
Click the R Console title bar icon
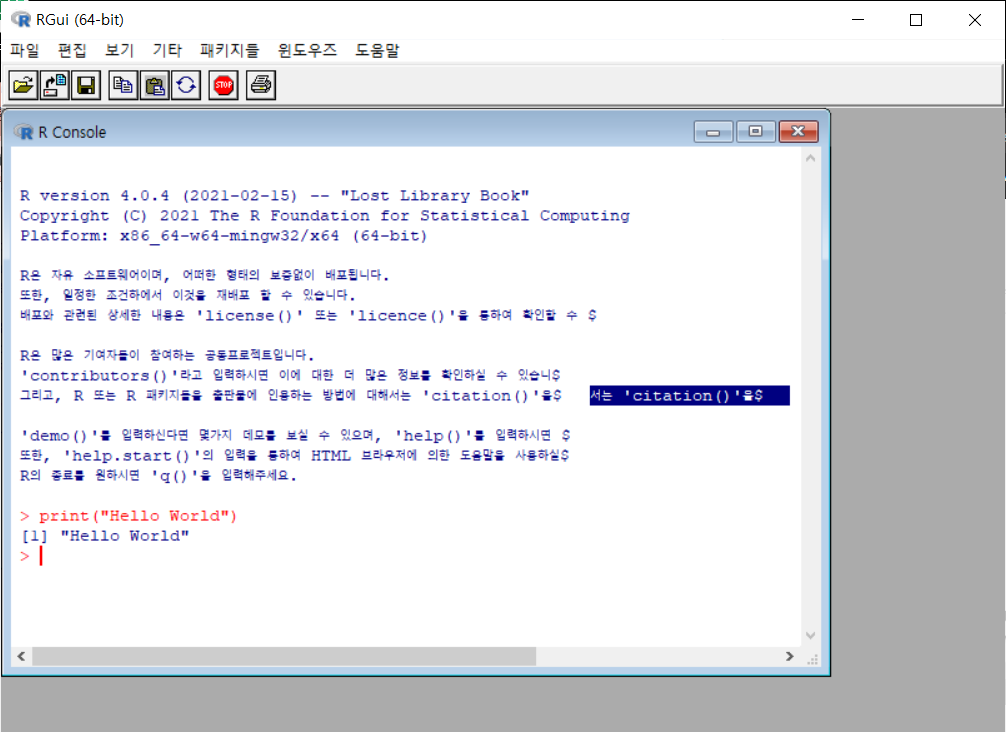tap(24, 132)
